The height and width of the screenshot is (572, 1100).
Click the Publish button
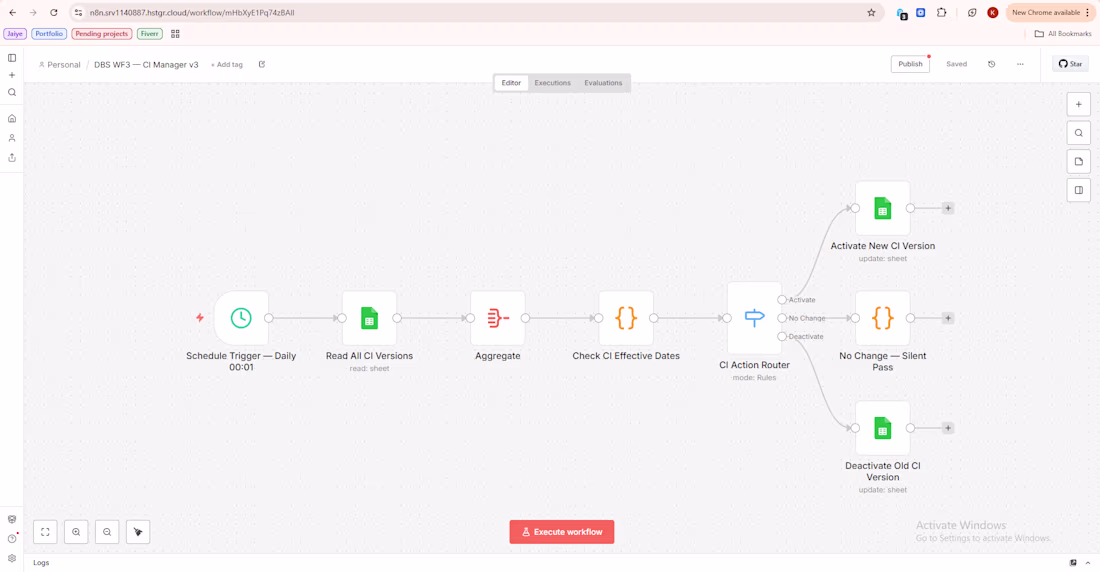point(911,64)
